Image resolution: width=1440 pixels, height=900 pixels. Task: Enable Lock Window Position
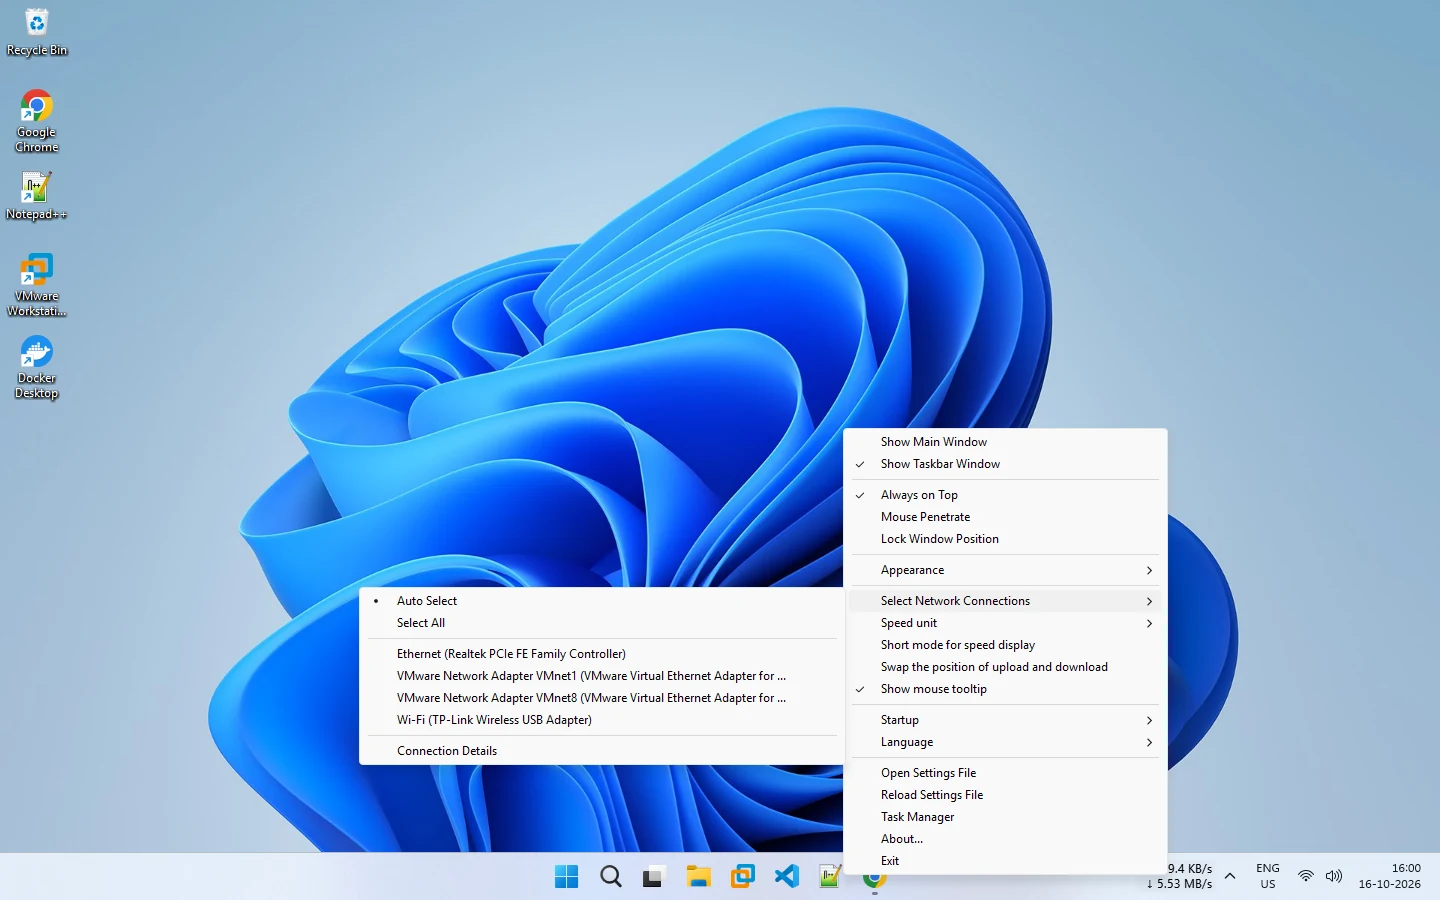tap(1005, 539)
